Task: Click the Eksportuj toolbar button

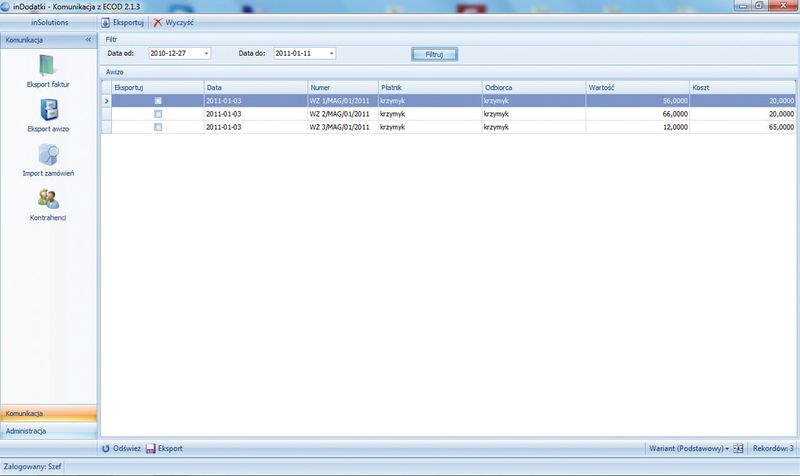Action: (x=122, y=22)
